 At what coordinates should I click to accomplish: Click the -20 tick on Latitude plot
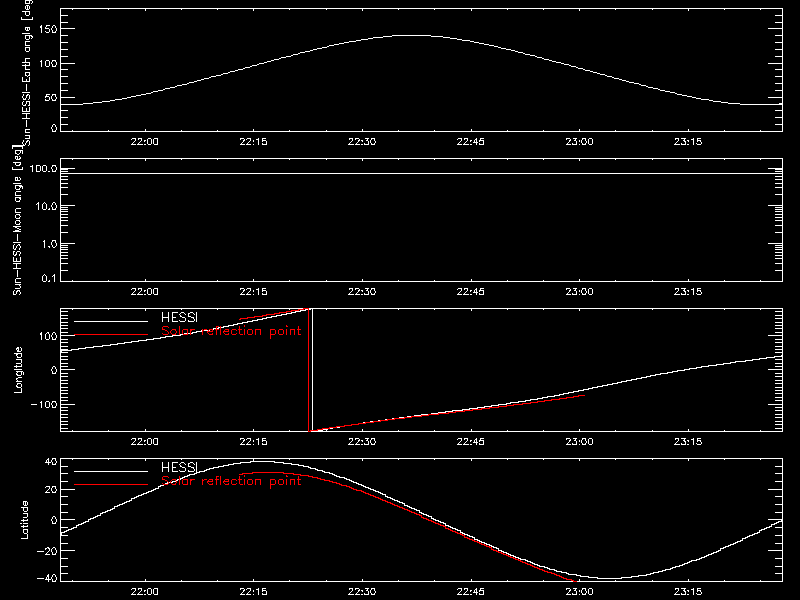pyautogui.click(x=47, y=551)
